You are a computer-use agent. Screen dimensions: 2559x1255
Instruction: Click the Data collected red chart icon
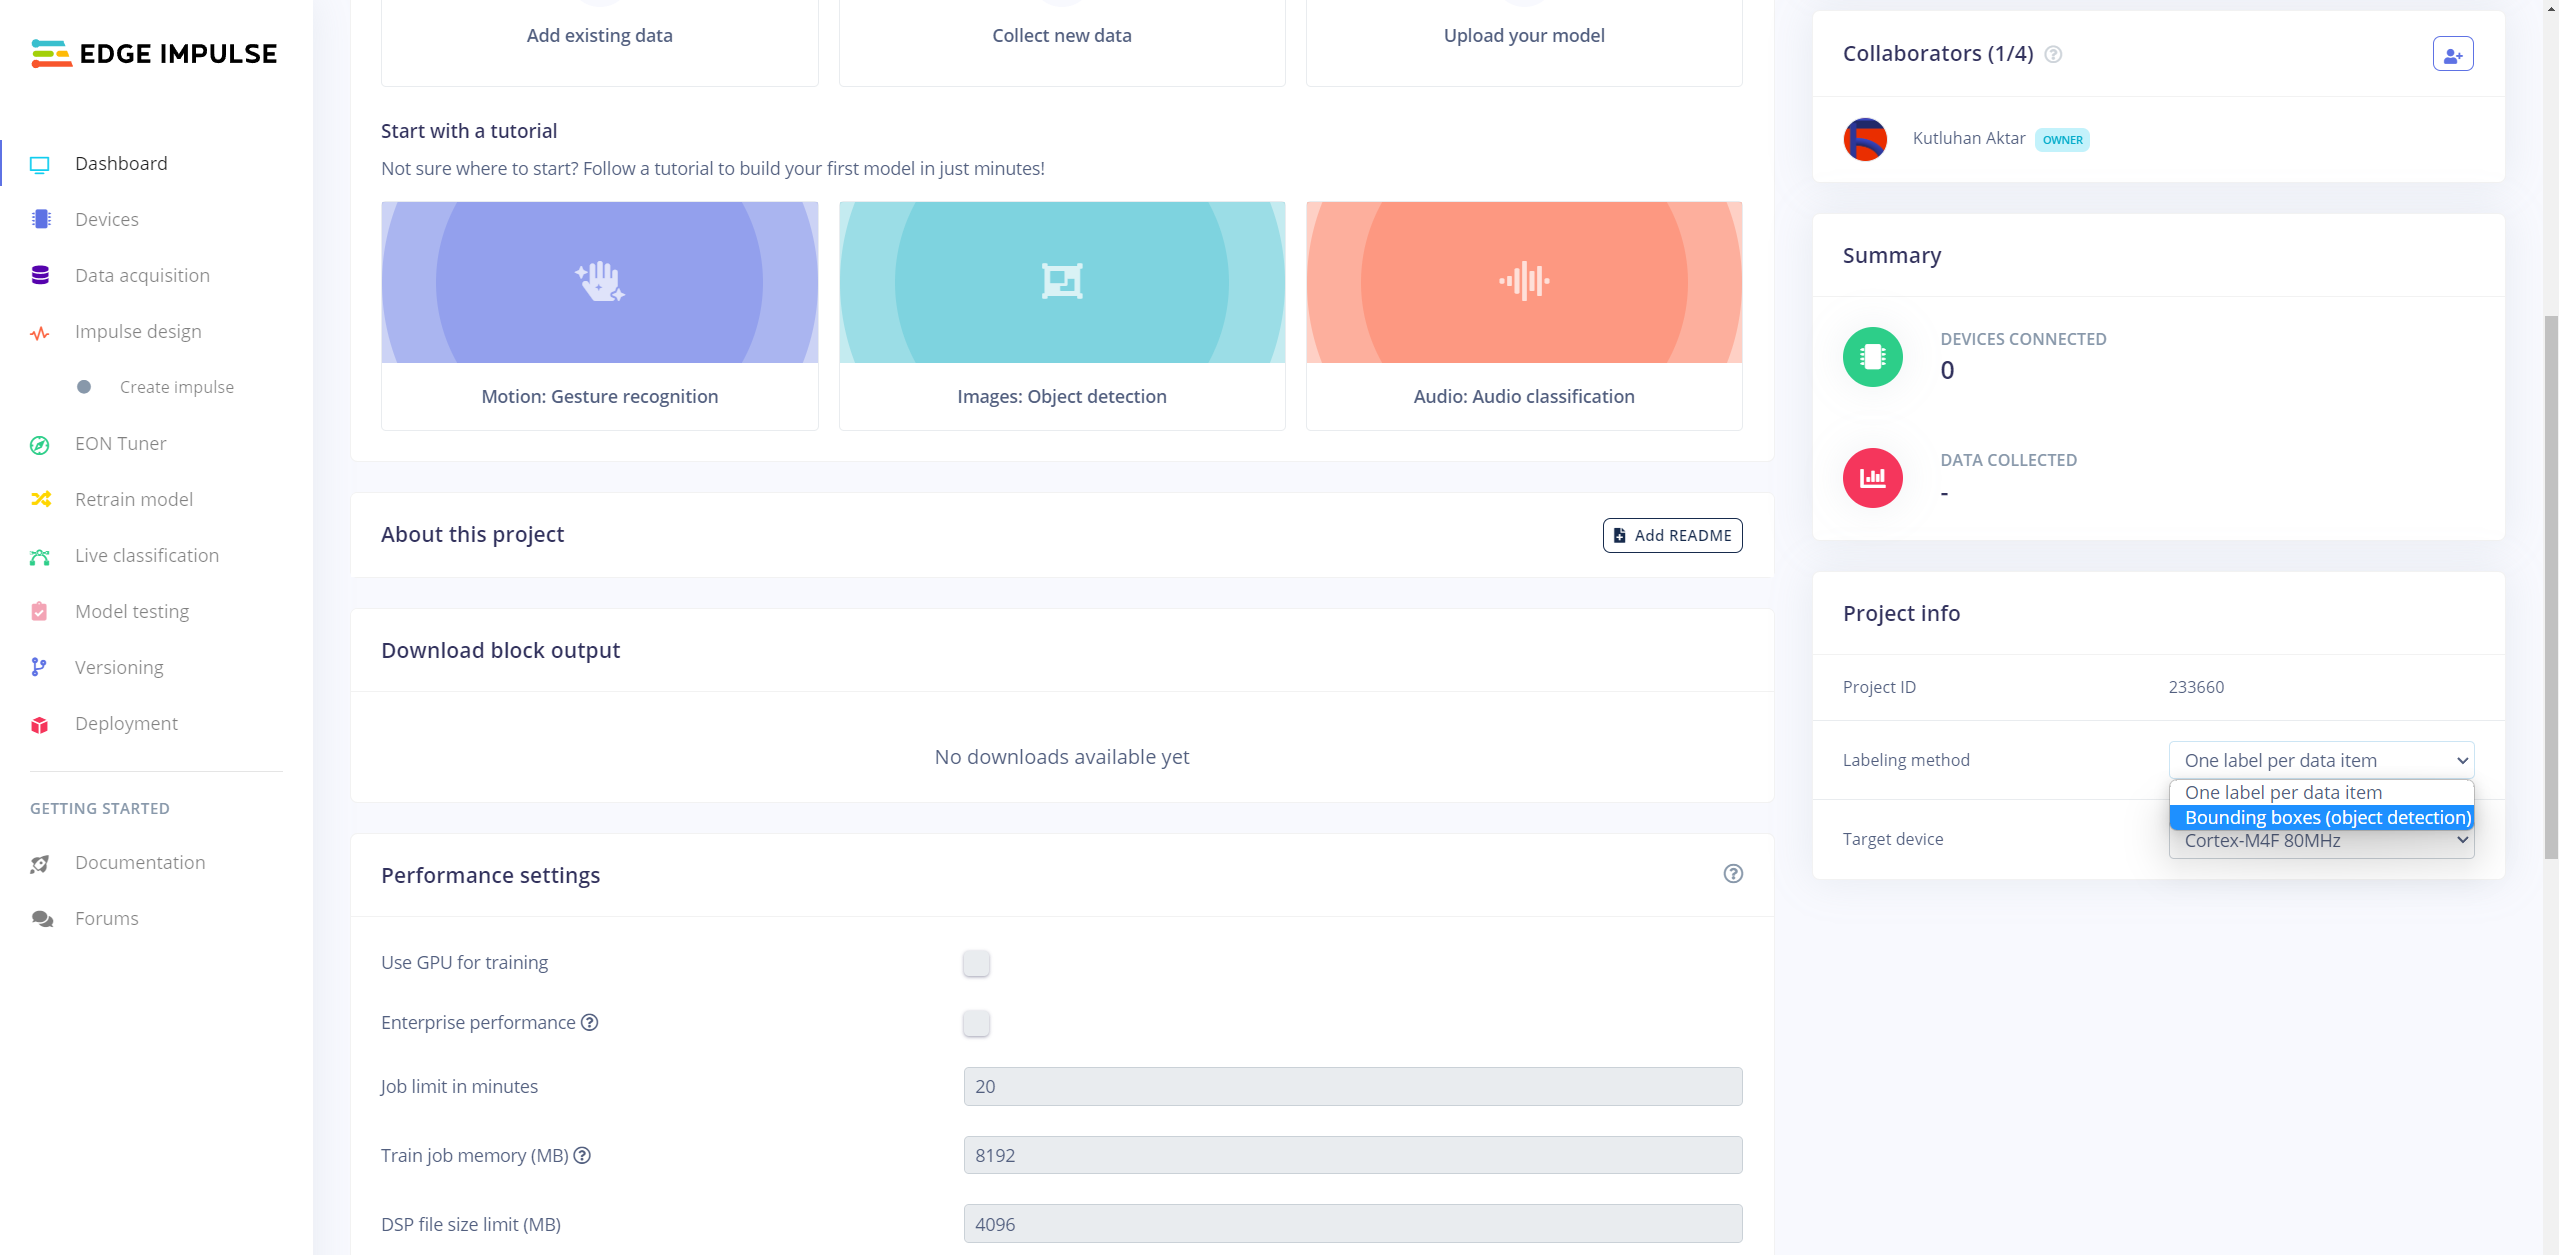point(1872,478)
